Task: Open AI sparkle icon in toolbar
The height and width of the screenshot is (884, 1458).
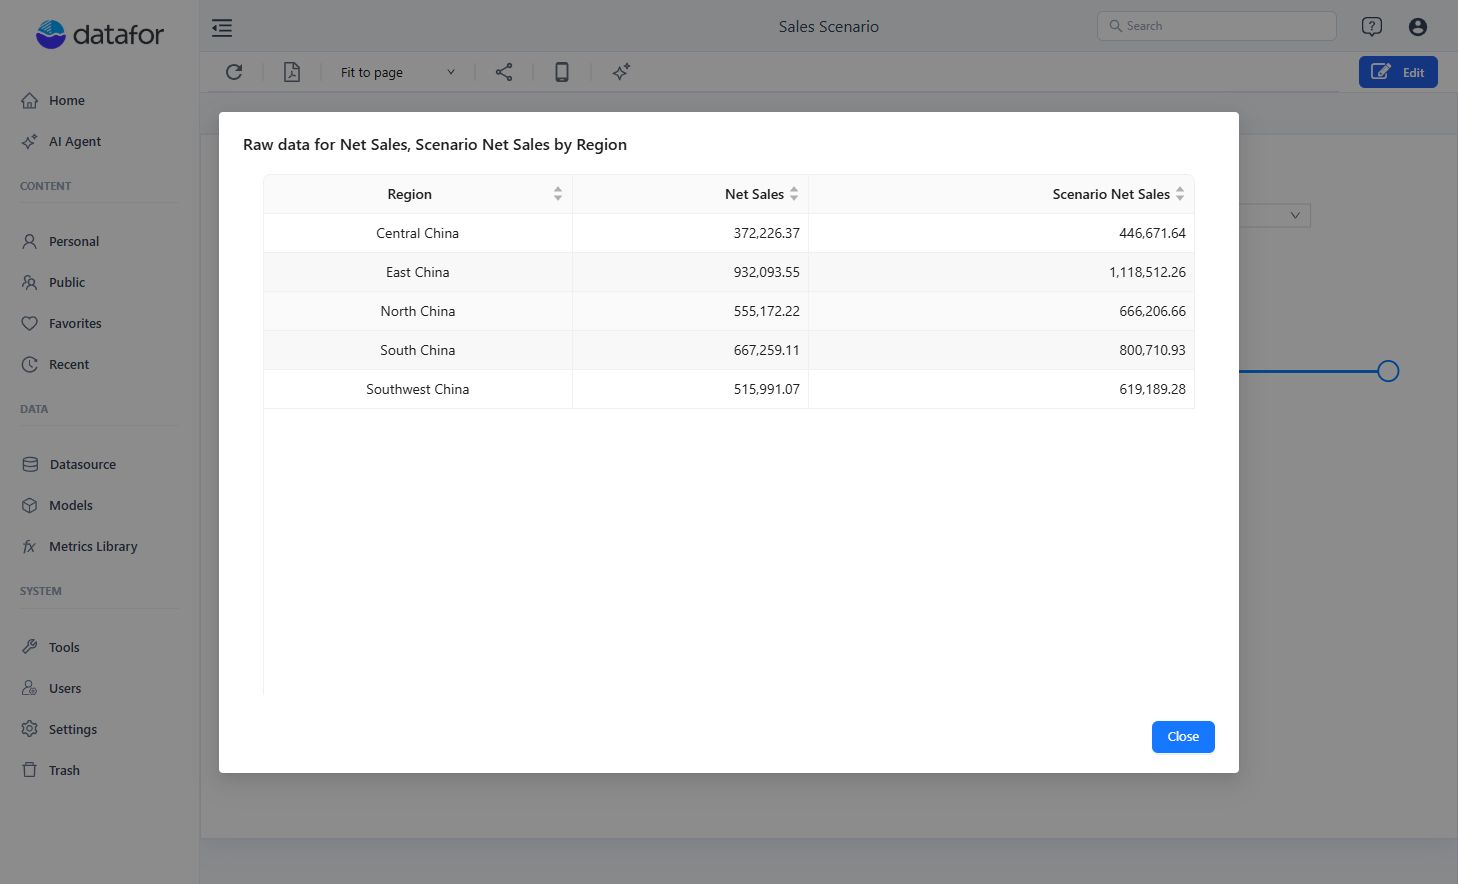Action: click(621, 72)
